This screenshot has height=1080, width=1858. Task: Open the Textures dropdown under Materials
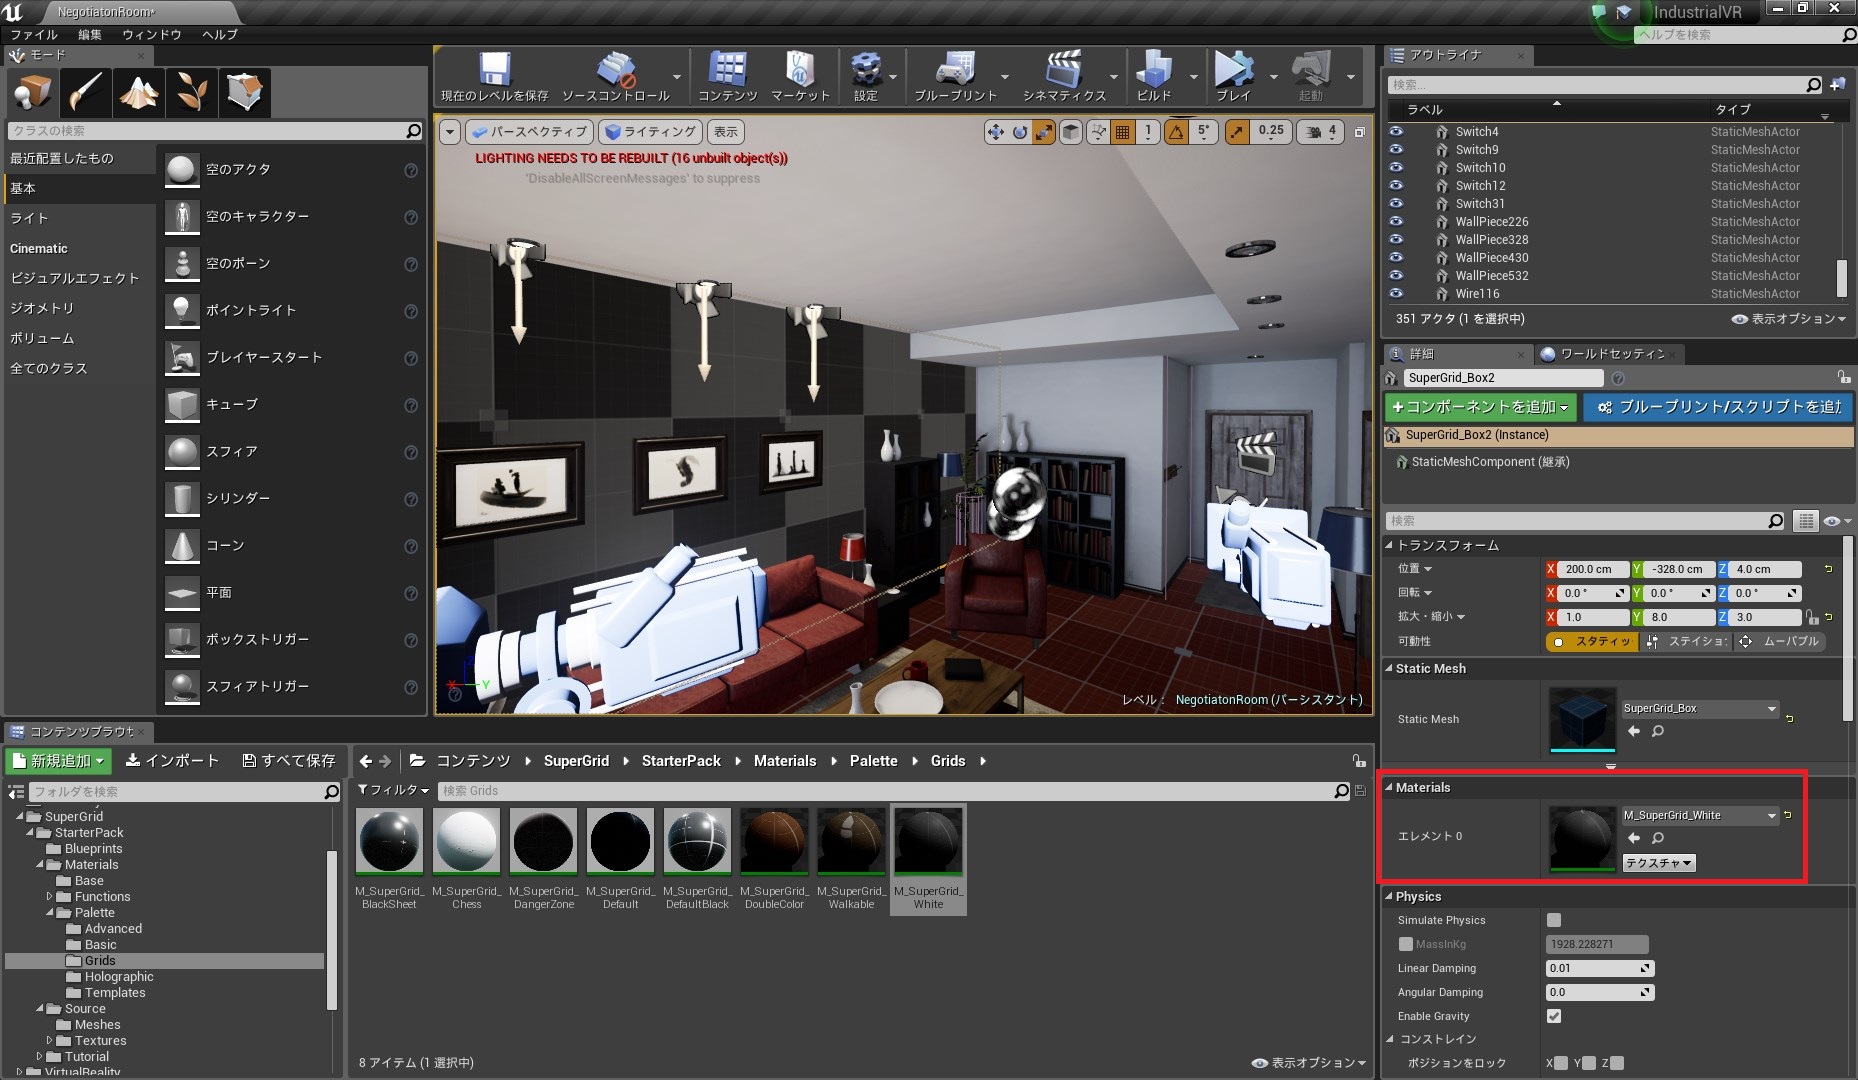pyautogui.click(x=1658, y=863)
